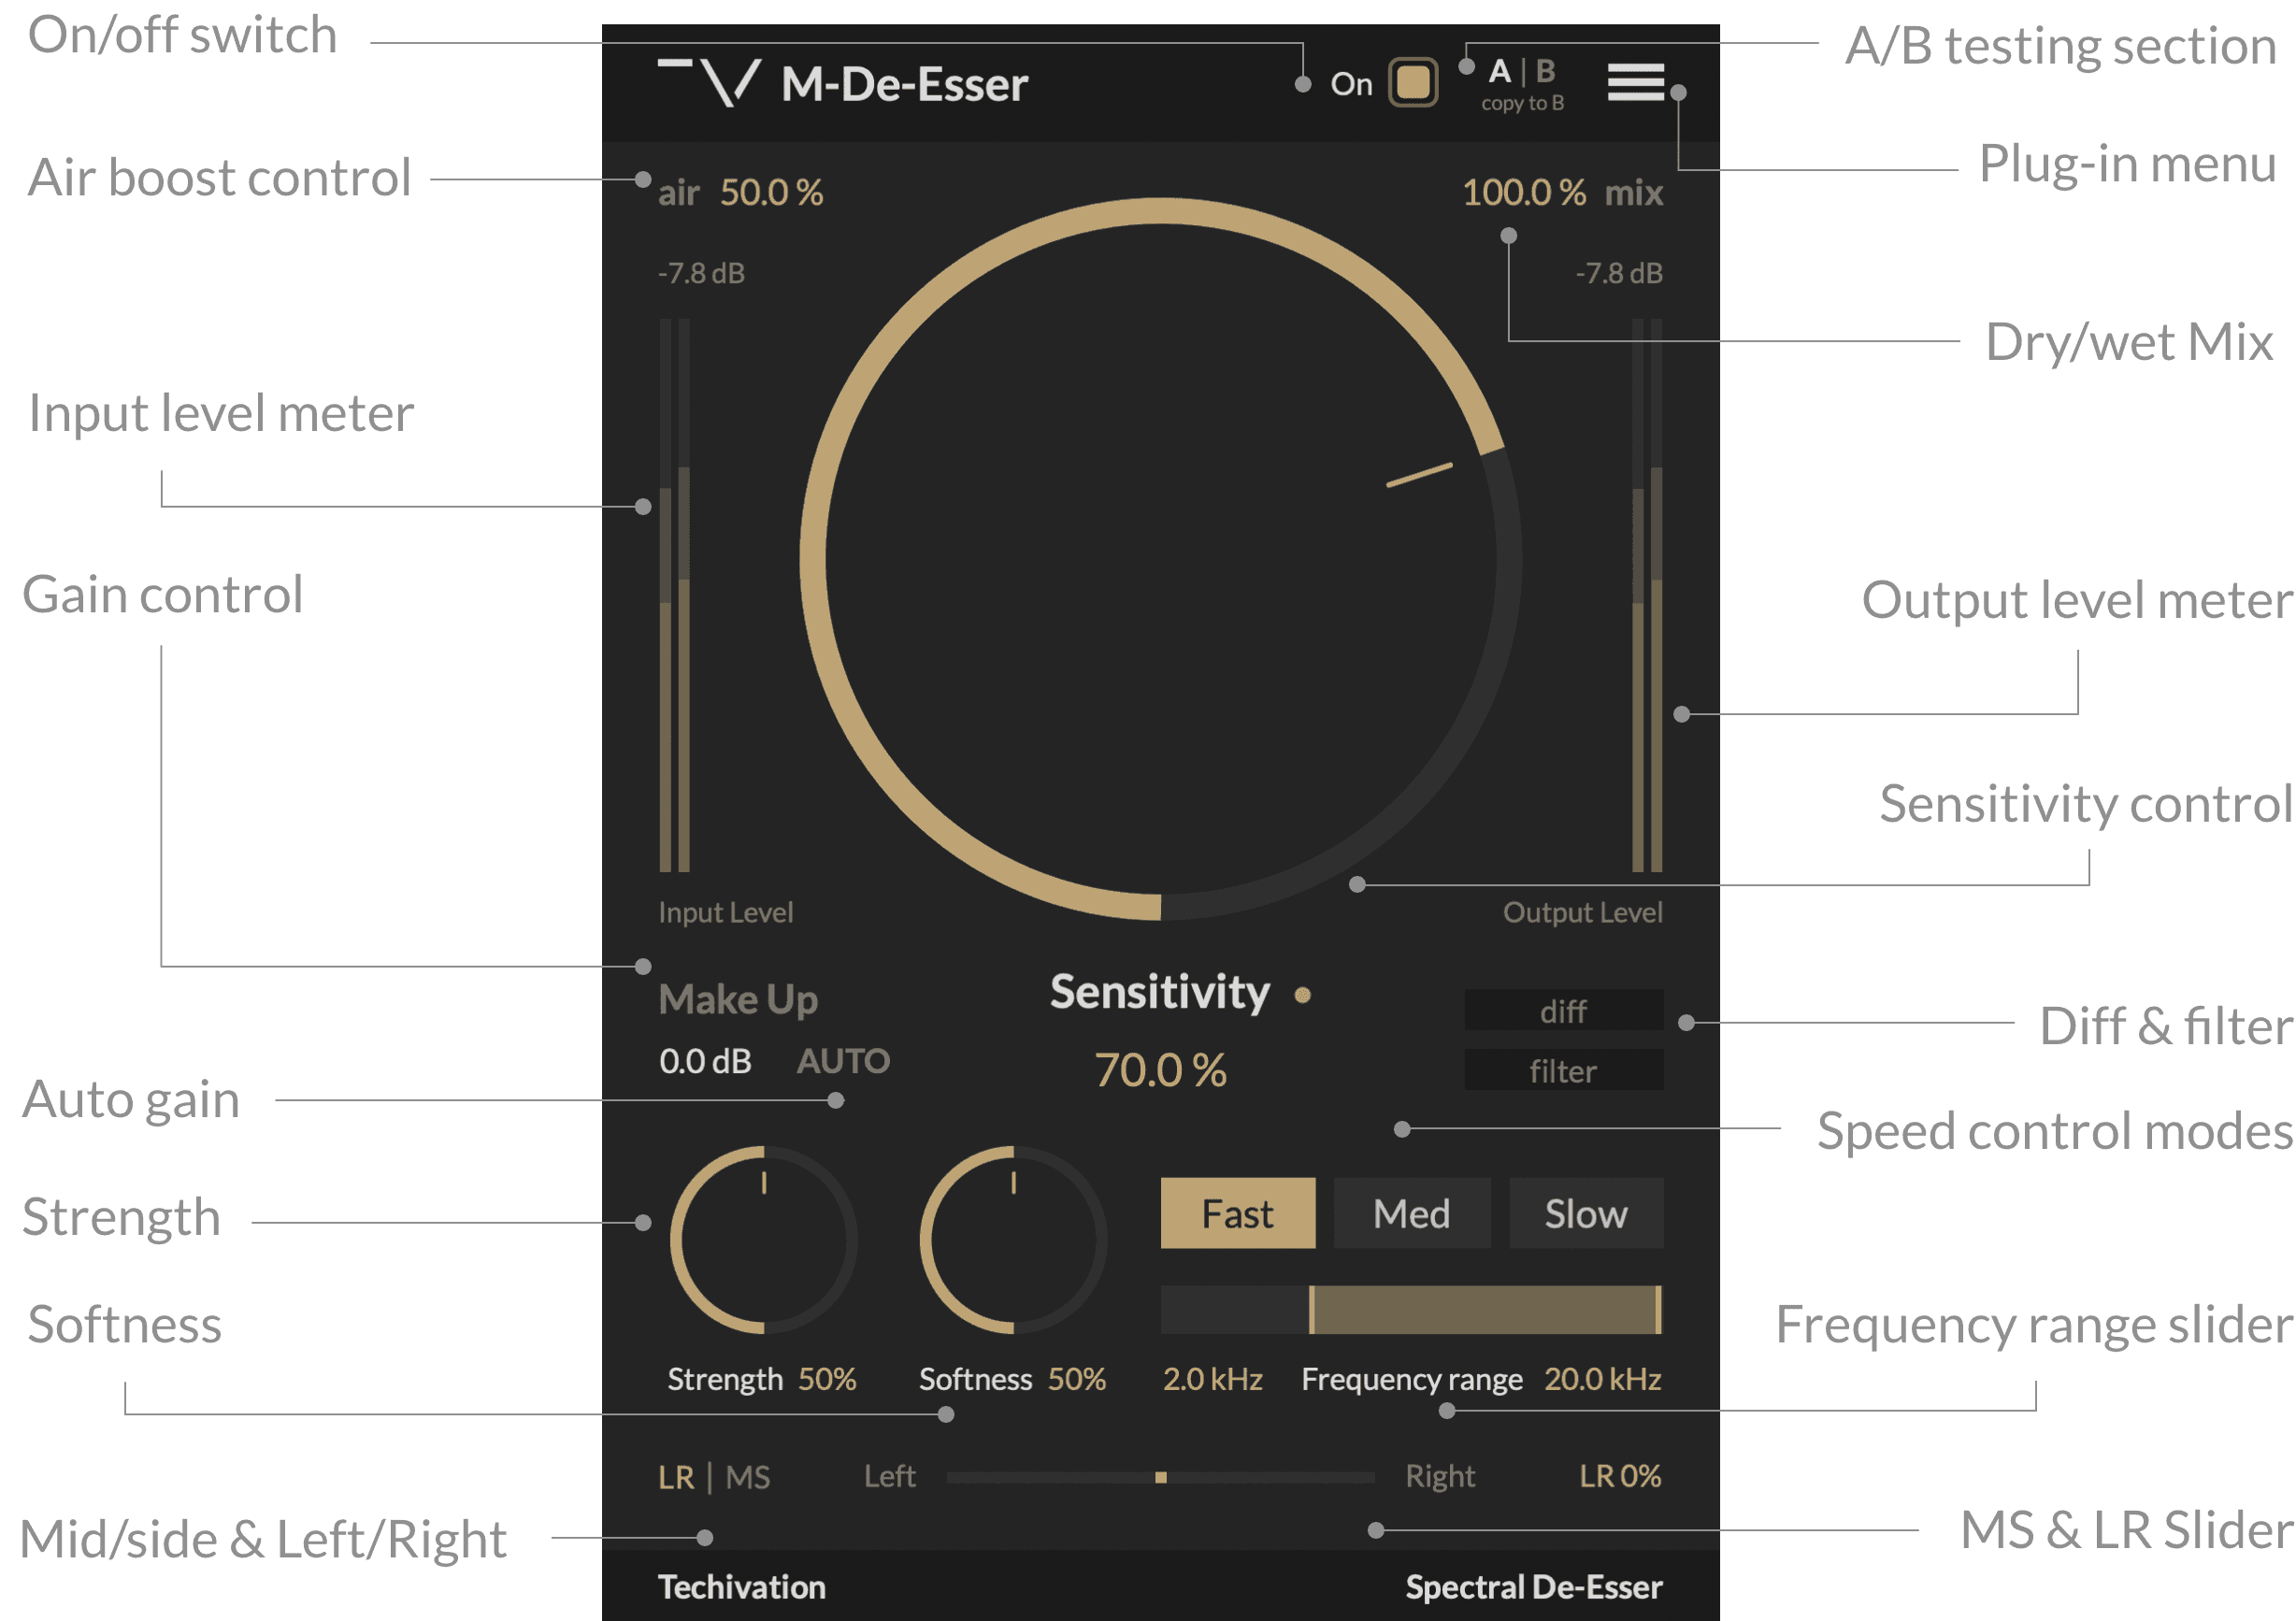2296x1621 pixels.
Task: Click the Sensitivity value 70.0 %
Action: (x=1160, y=1070)
